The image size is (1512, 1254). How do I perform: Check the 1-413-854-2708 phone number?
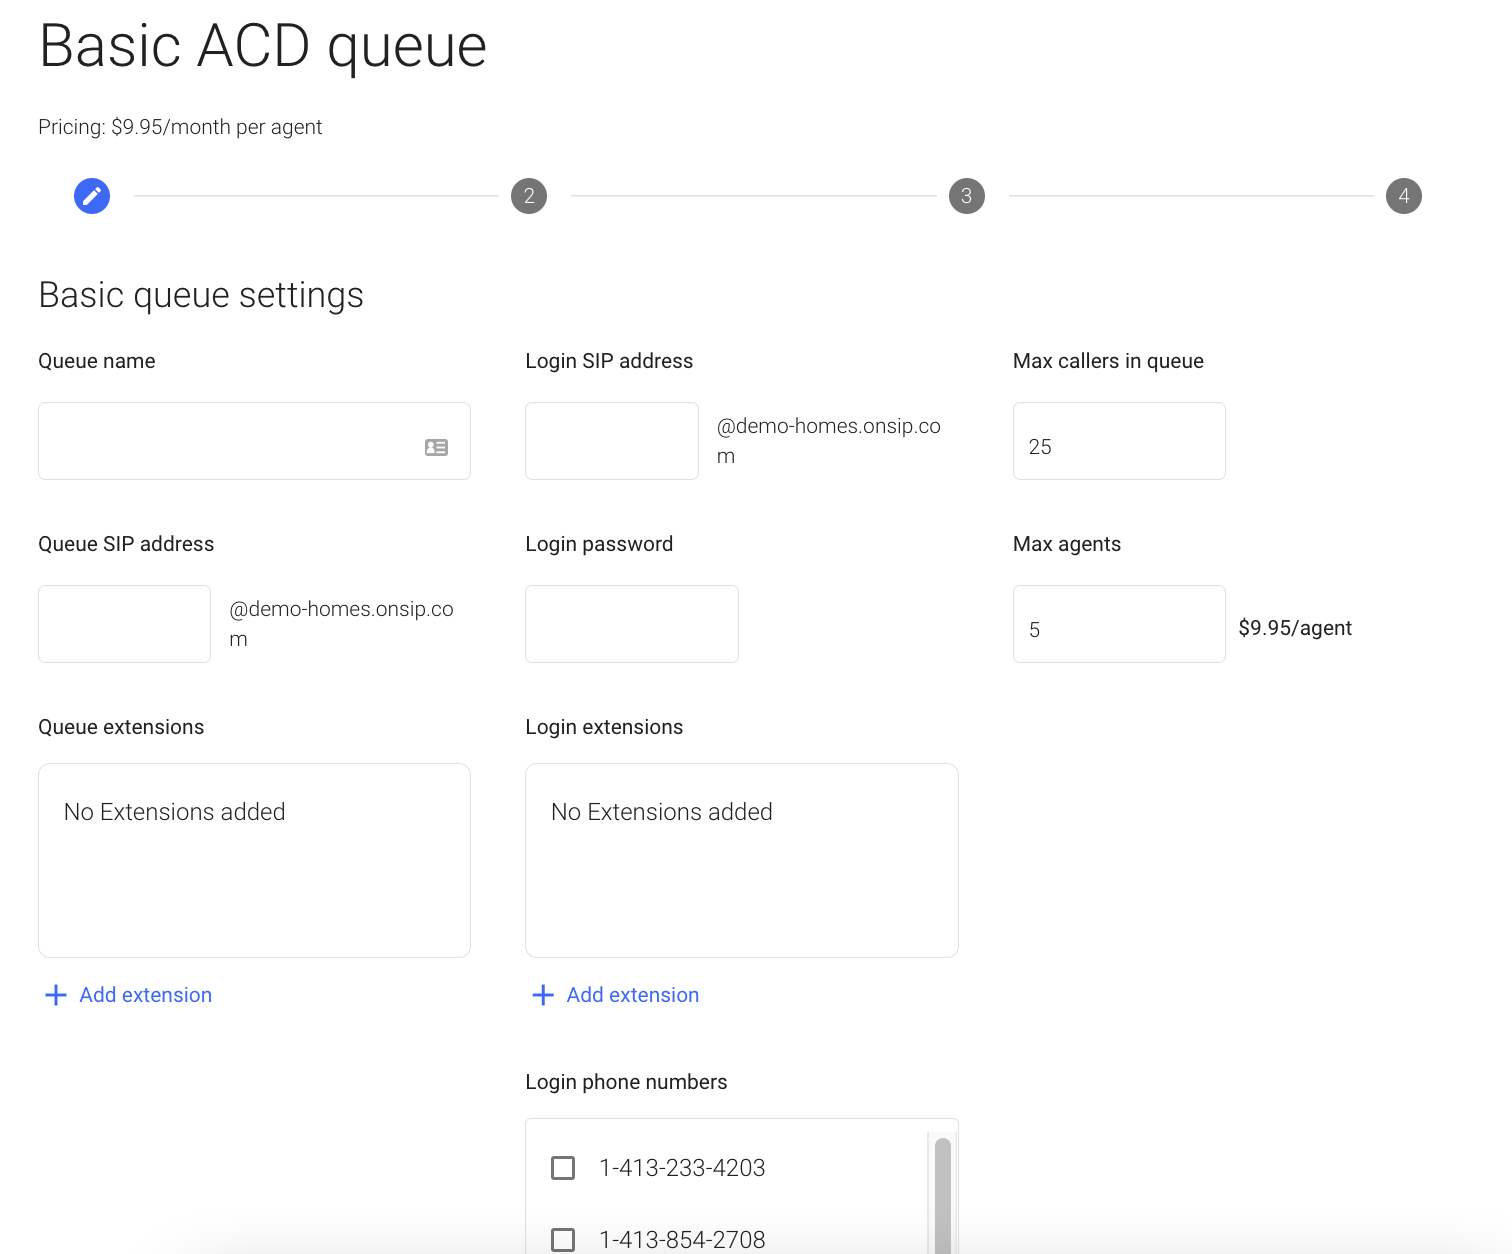(563, 1239)
